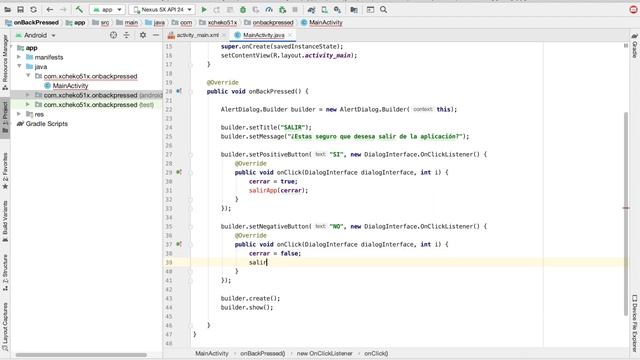Select MainActivity in project tree
The image size is (640, 360).
(x=70, y=85)
